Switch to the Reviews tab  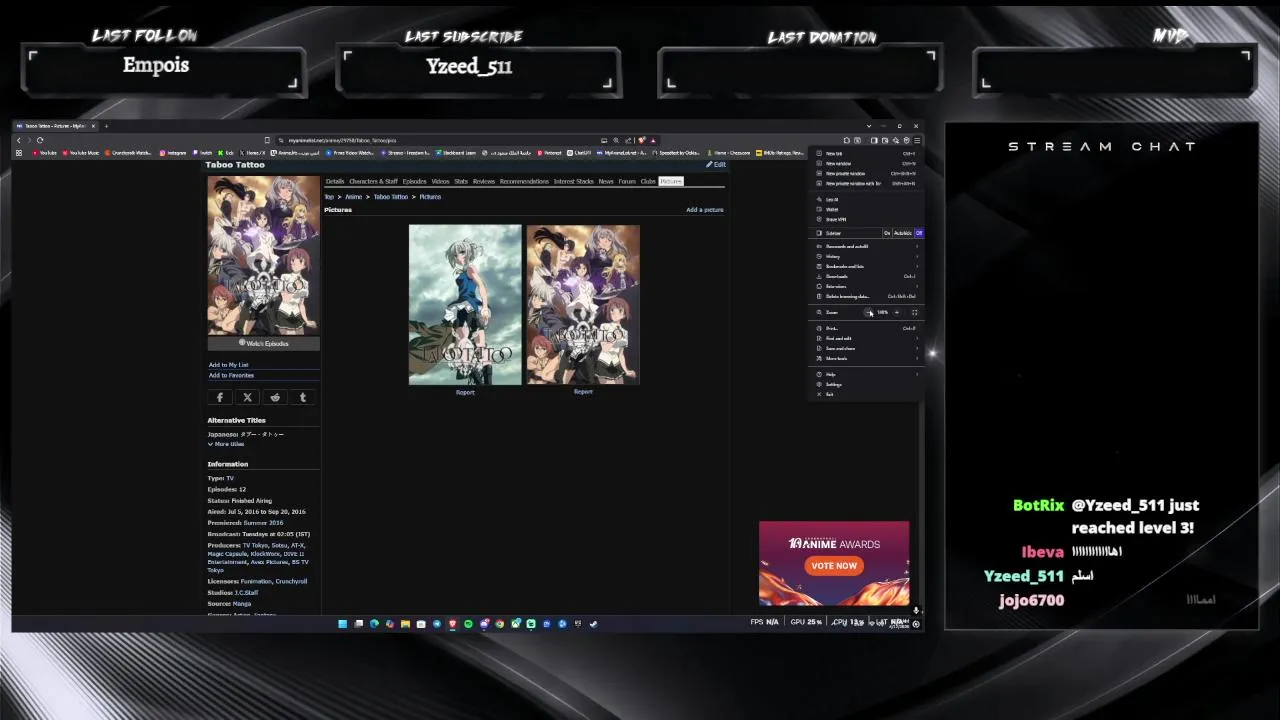[484, 181]
